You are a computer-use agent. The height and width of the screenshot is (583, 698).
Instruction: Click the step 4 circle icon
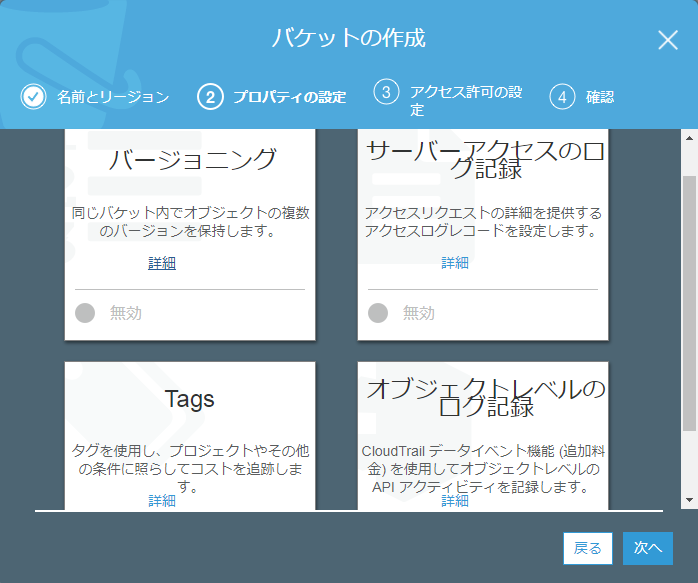563,97
